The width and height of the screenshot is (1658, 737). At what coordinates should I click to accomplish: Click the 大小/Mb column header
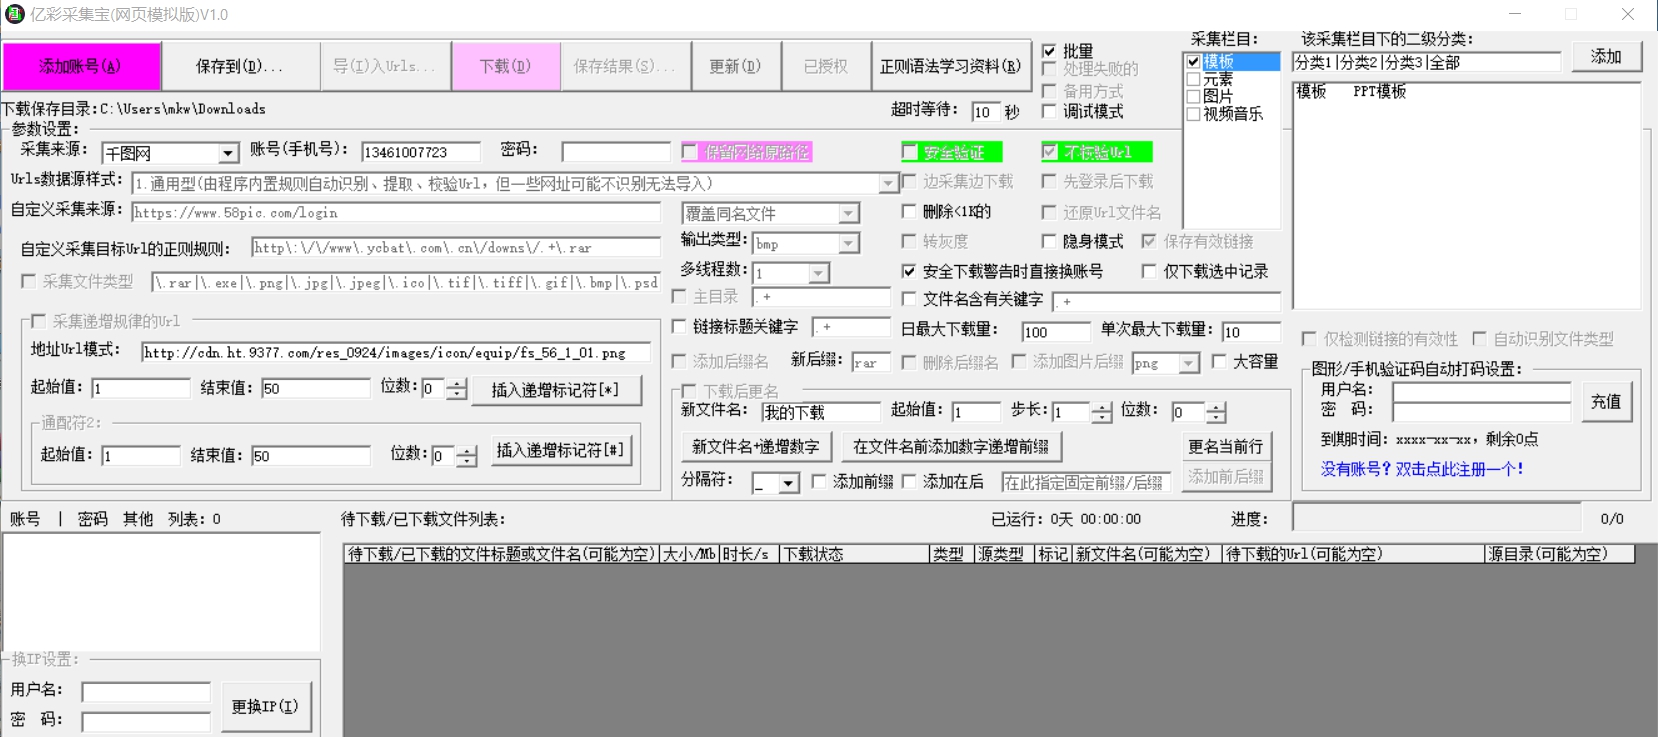(688, 554)
